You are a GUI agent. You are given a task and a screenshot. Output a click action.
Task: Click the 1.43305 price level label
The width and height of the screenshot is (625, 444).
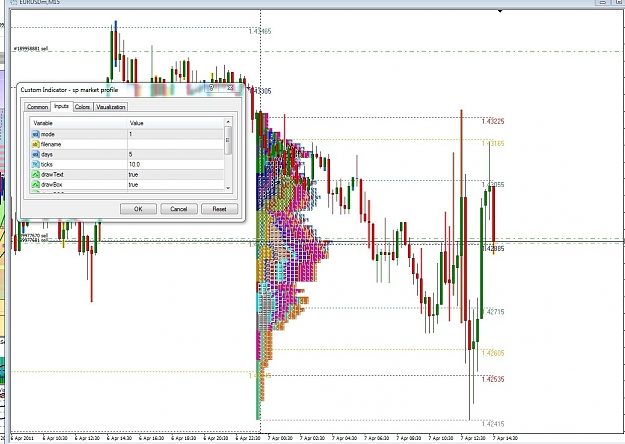tap(261, 91)
